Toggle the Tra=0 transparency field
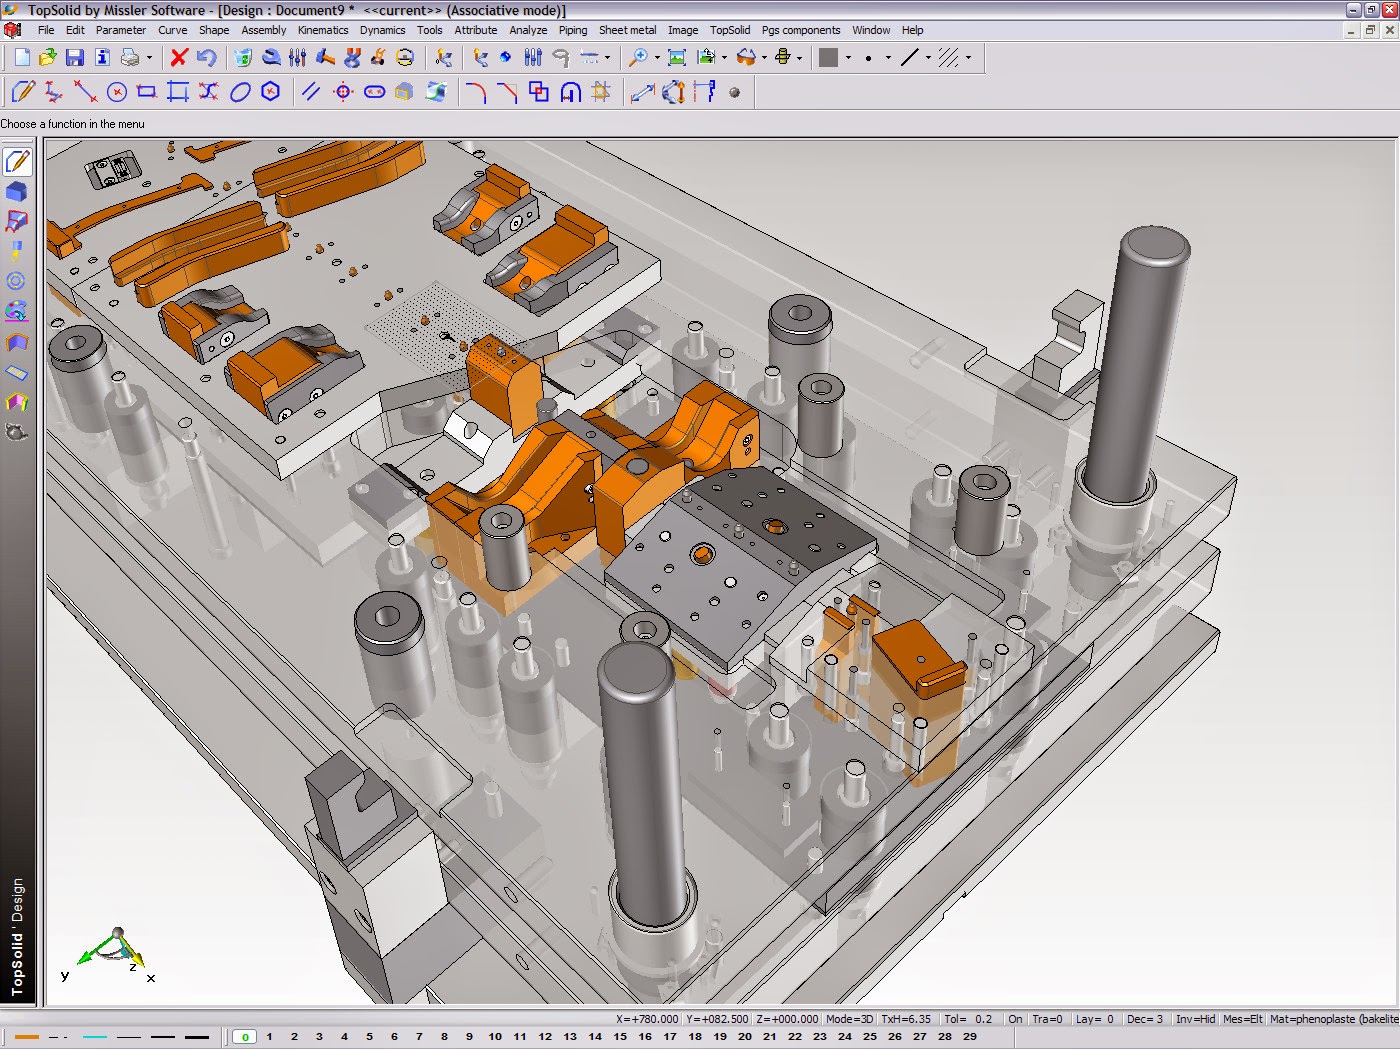This screenshot has width=1400, height=1050. (x=1047, y=1018)
